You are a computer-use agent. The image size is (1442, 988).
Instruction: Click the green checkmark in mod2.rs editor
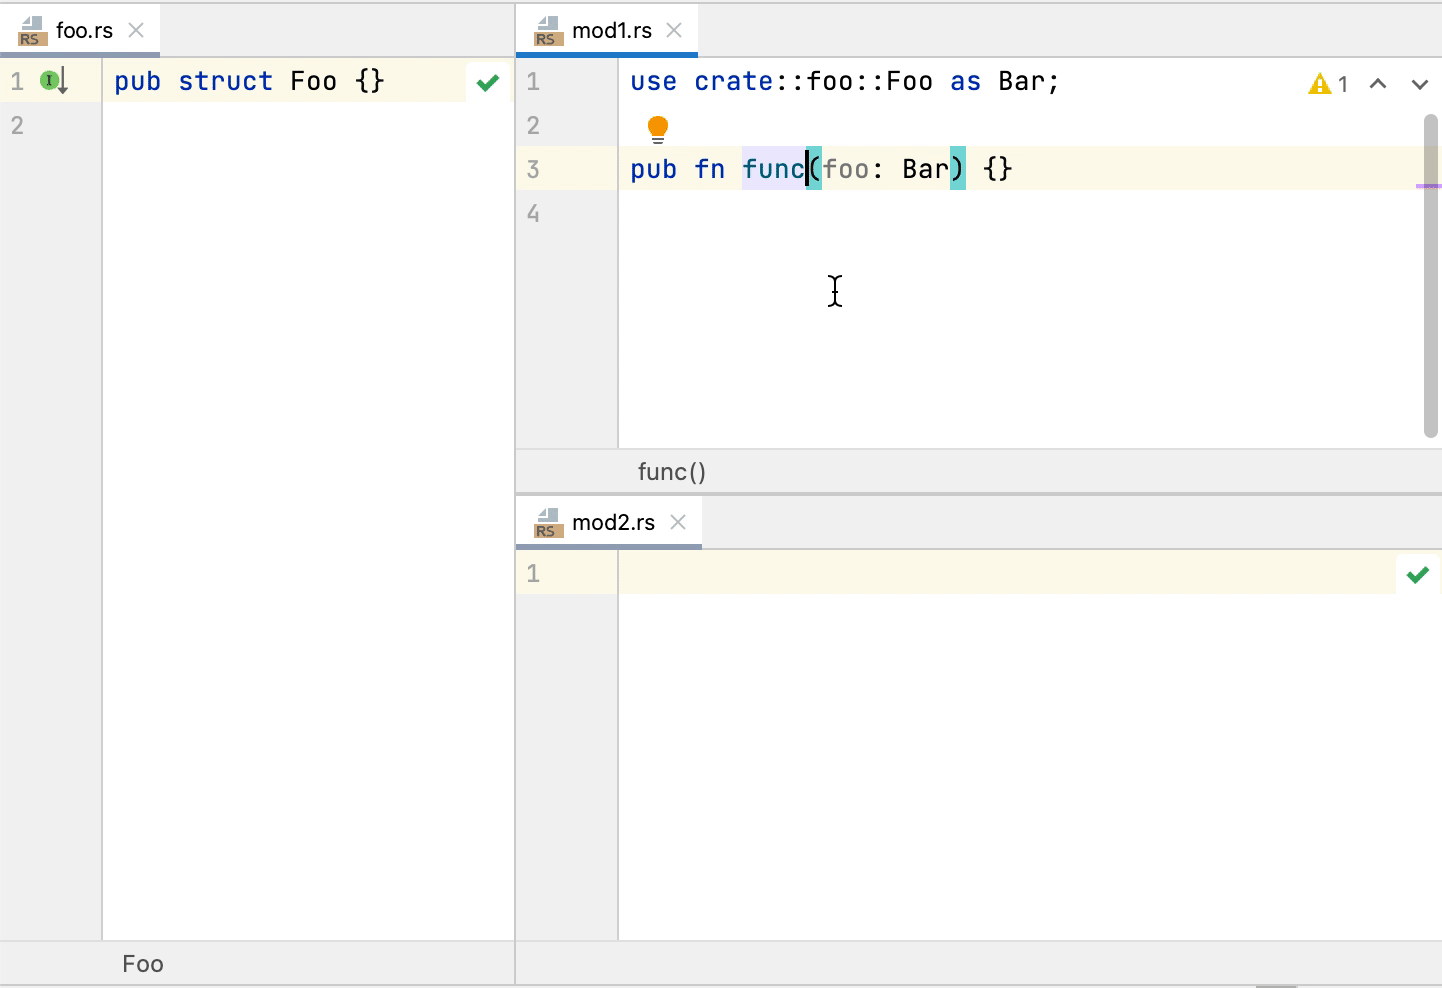coord(1417,574)
